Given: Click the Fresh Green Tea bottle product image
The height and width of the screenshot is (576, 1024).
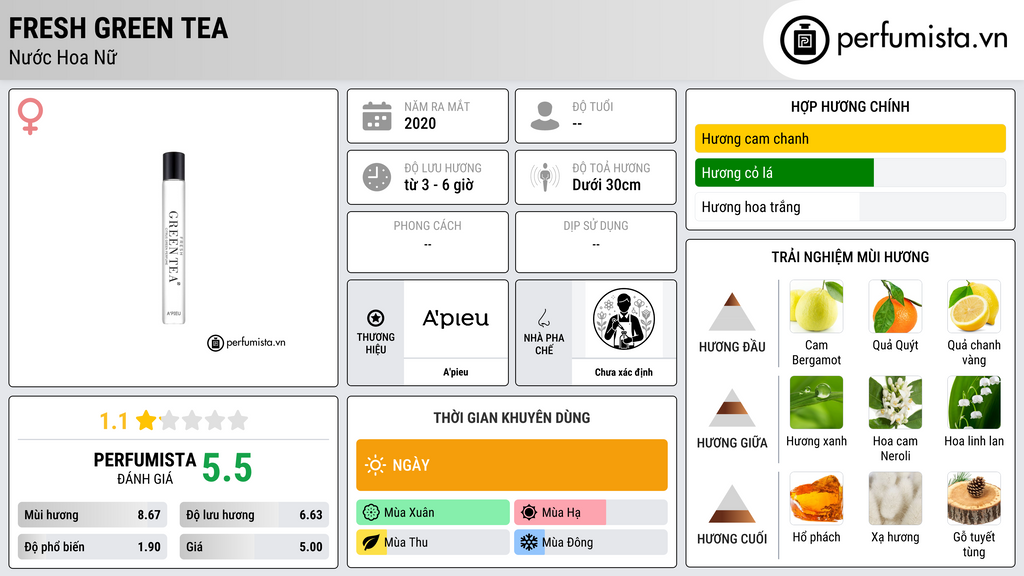Looking at the screenshot, I should [174, 238].
